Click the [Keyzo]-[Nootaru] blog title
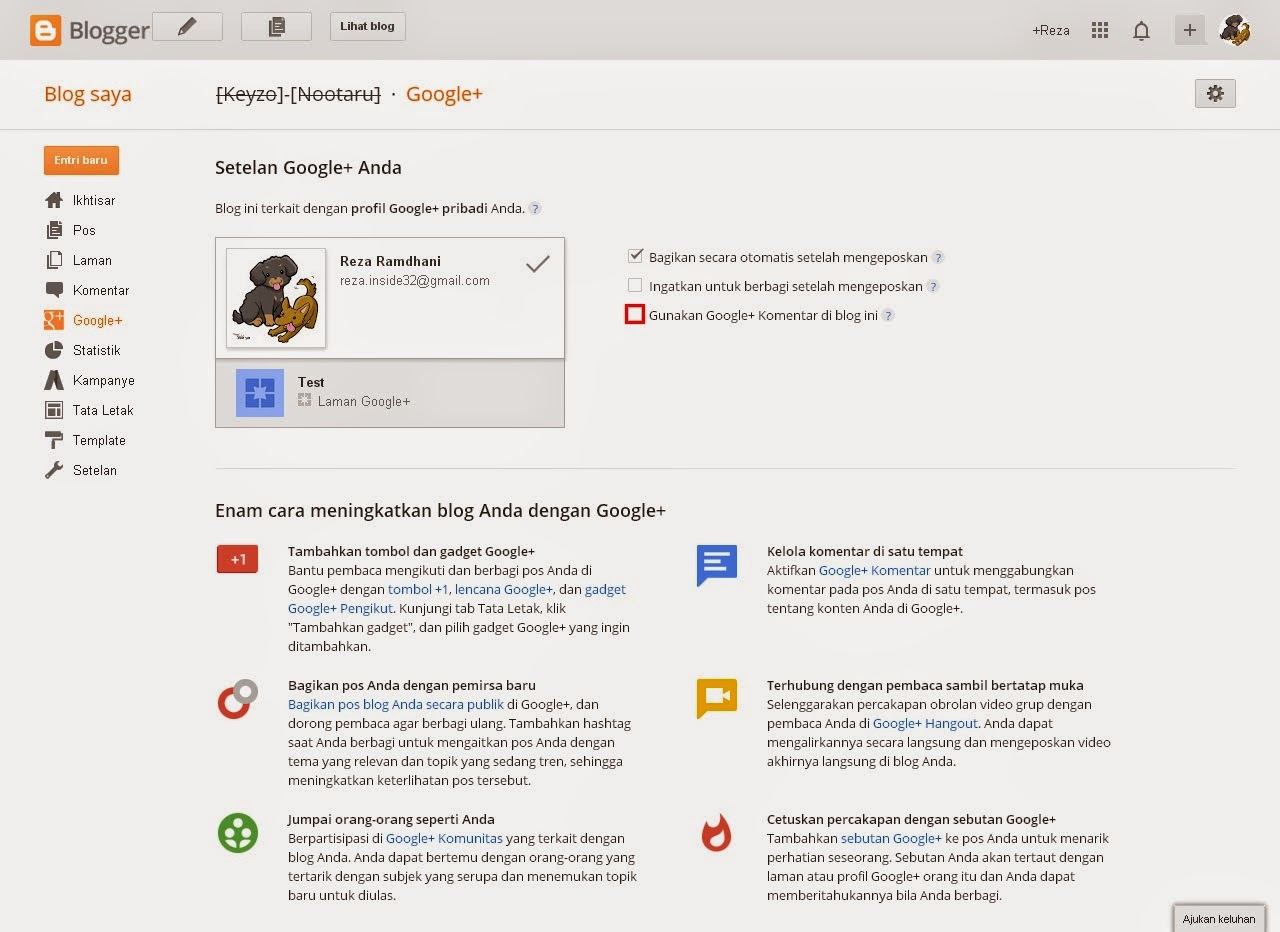 [x=298, y=94]
